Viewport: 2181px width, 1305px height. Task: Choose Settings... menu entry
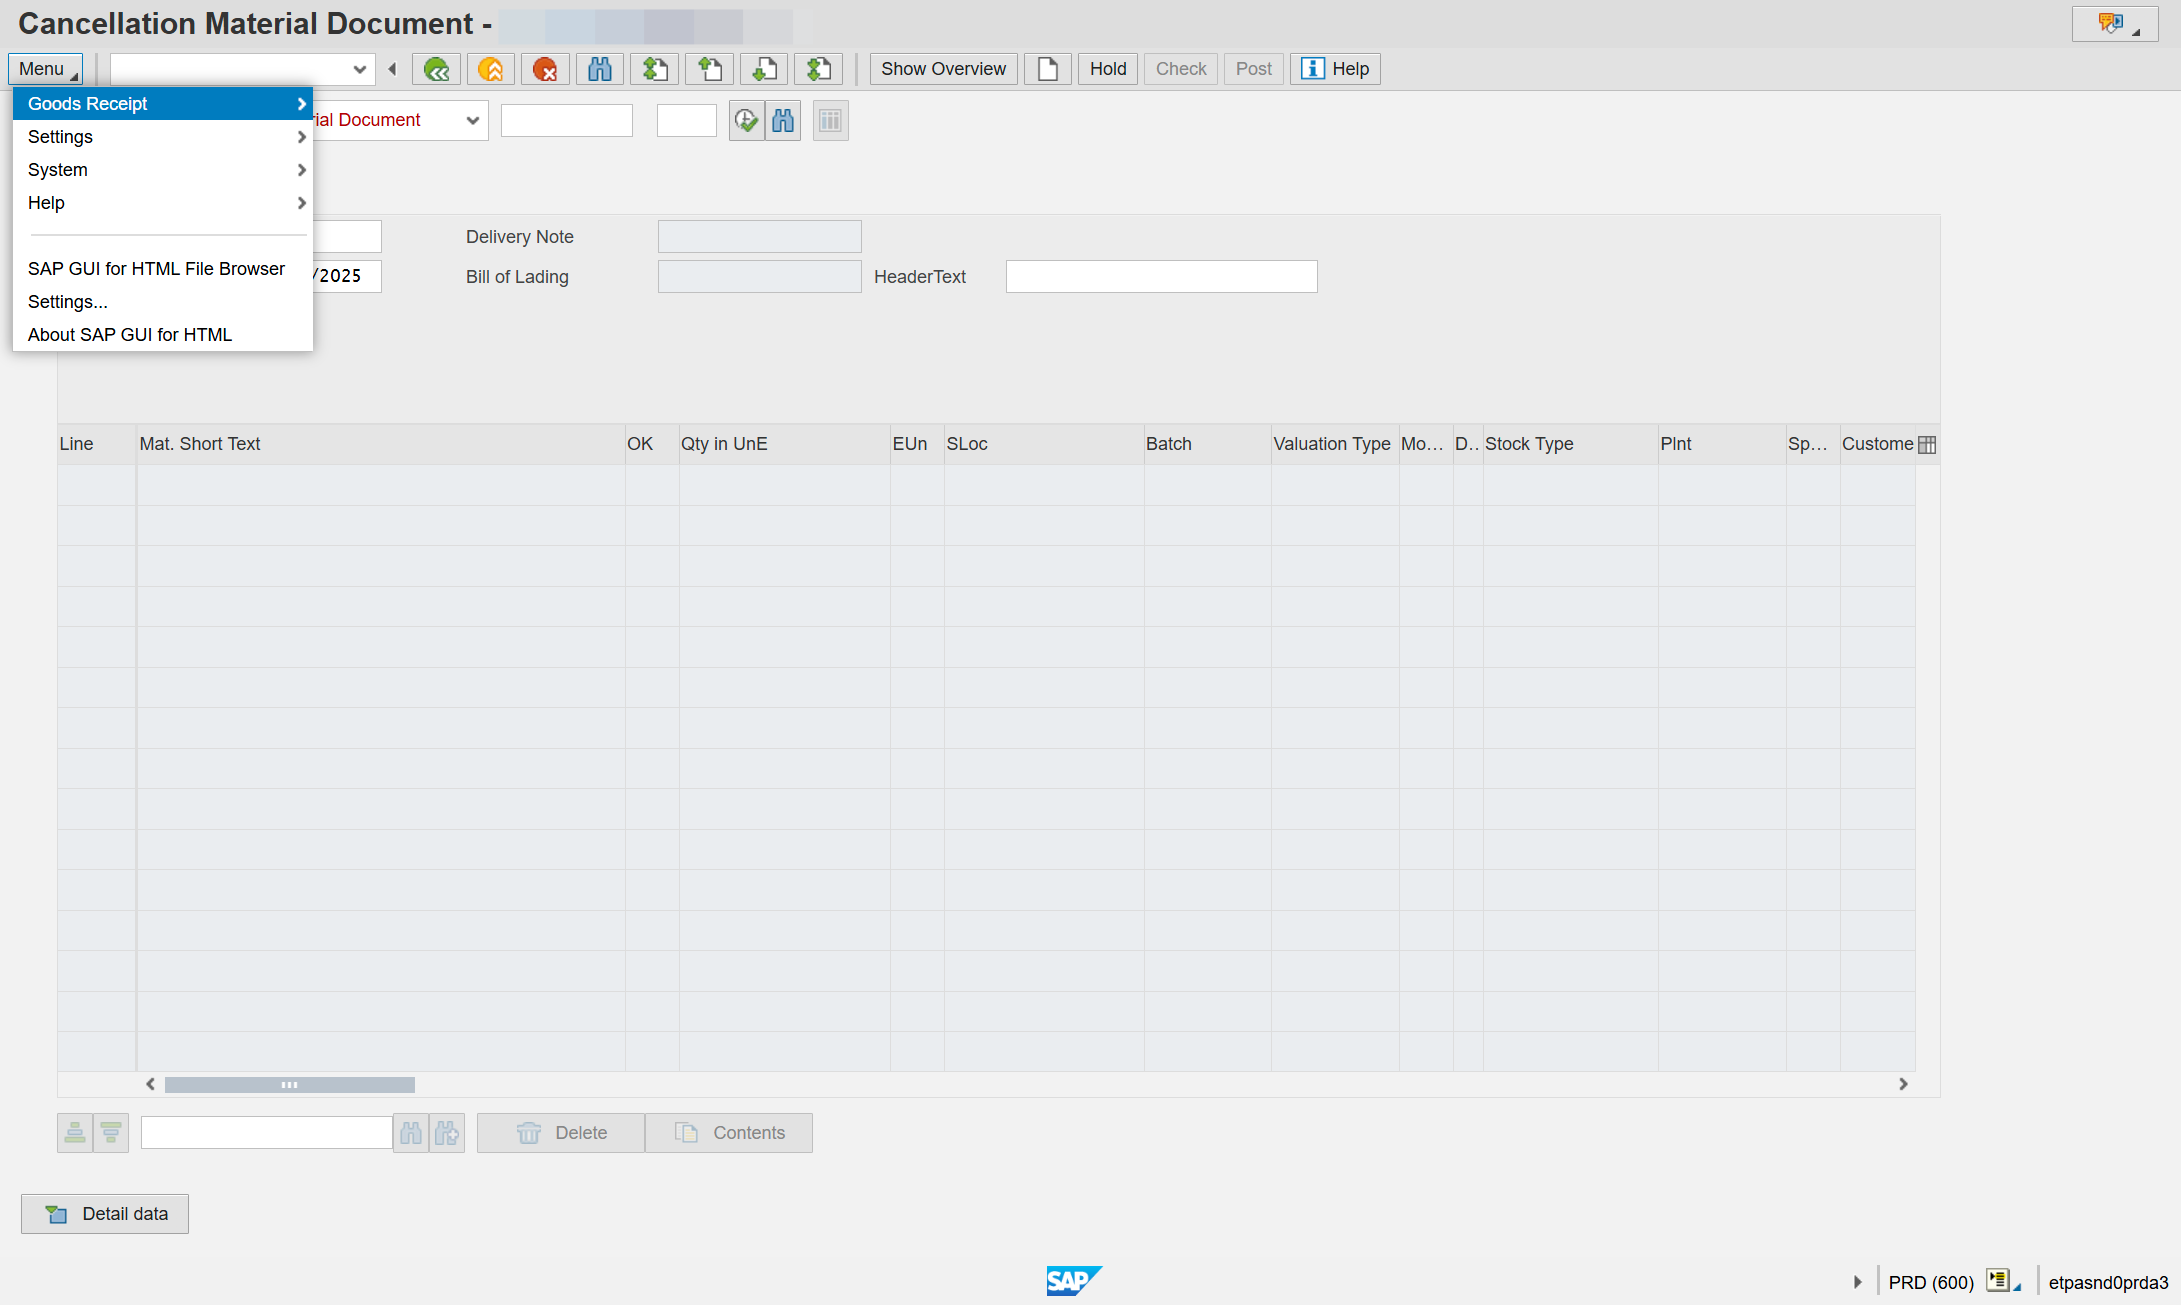click(x=163, y=302)
